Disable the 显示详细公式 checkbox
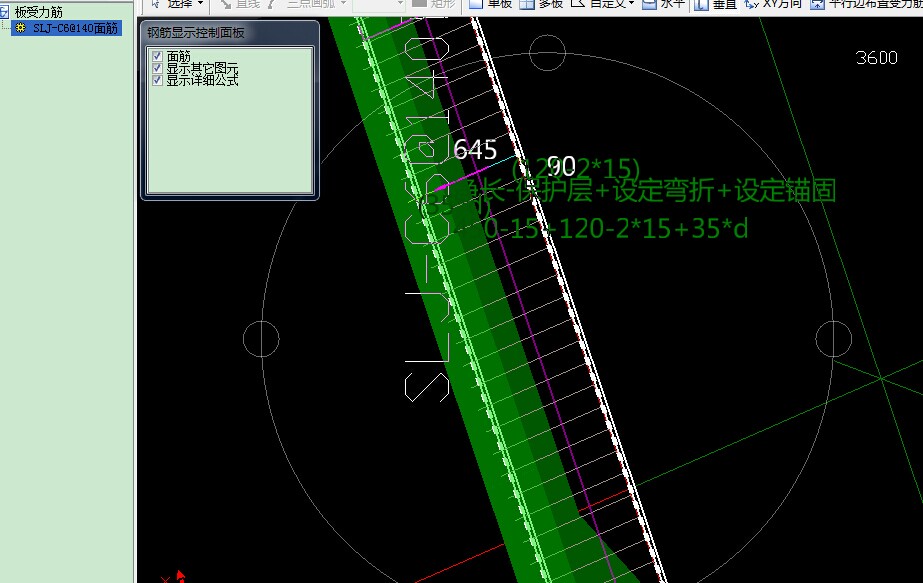 [x=157, y=80]
